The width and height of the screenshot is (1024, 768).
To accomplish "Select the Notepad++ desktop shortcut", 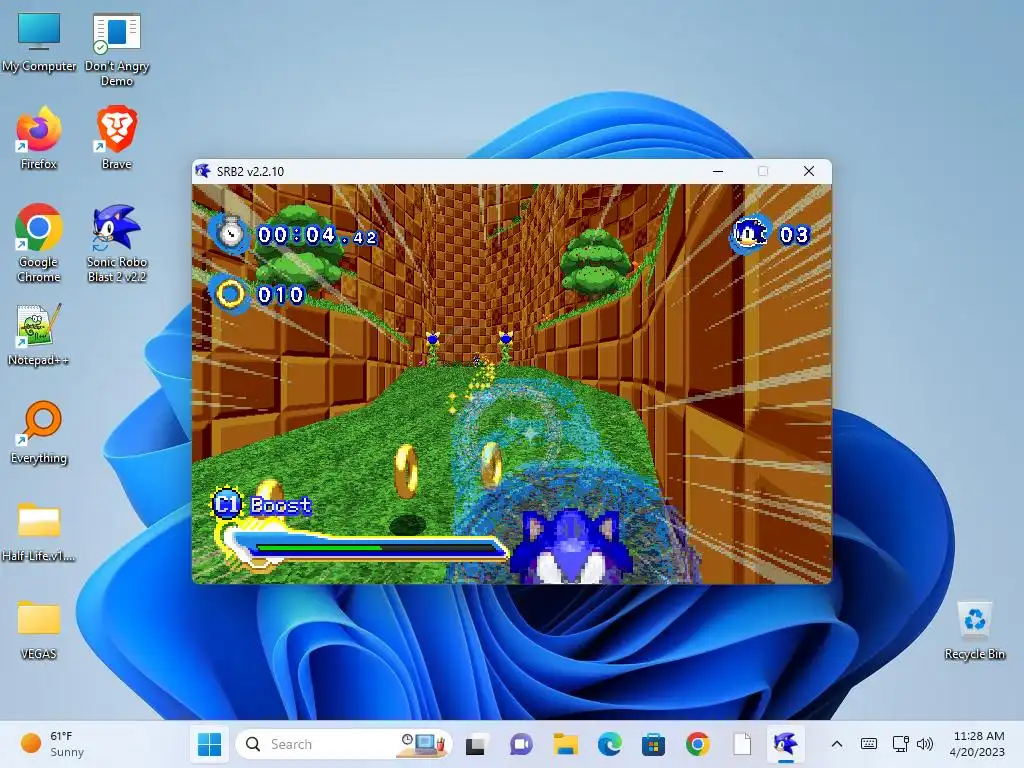I will (x=39, y=335).
